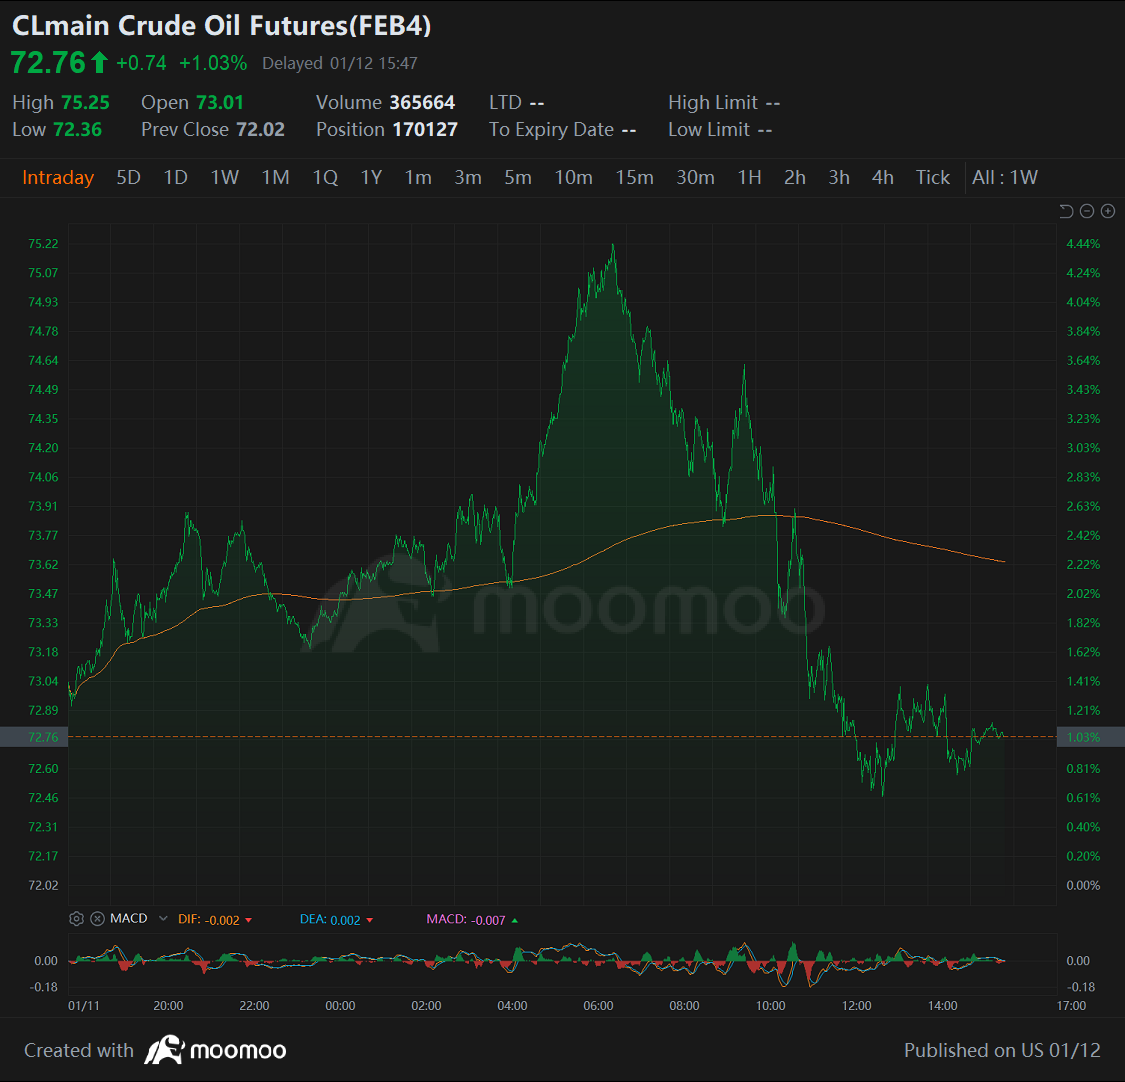The width and height of the screenshot is (1125, 1082).
Task: Select the 1M monthly timeframe
Action: click(x=275, y=178)
